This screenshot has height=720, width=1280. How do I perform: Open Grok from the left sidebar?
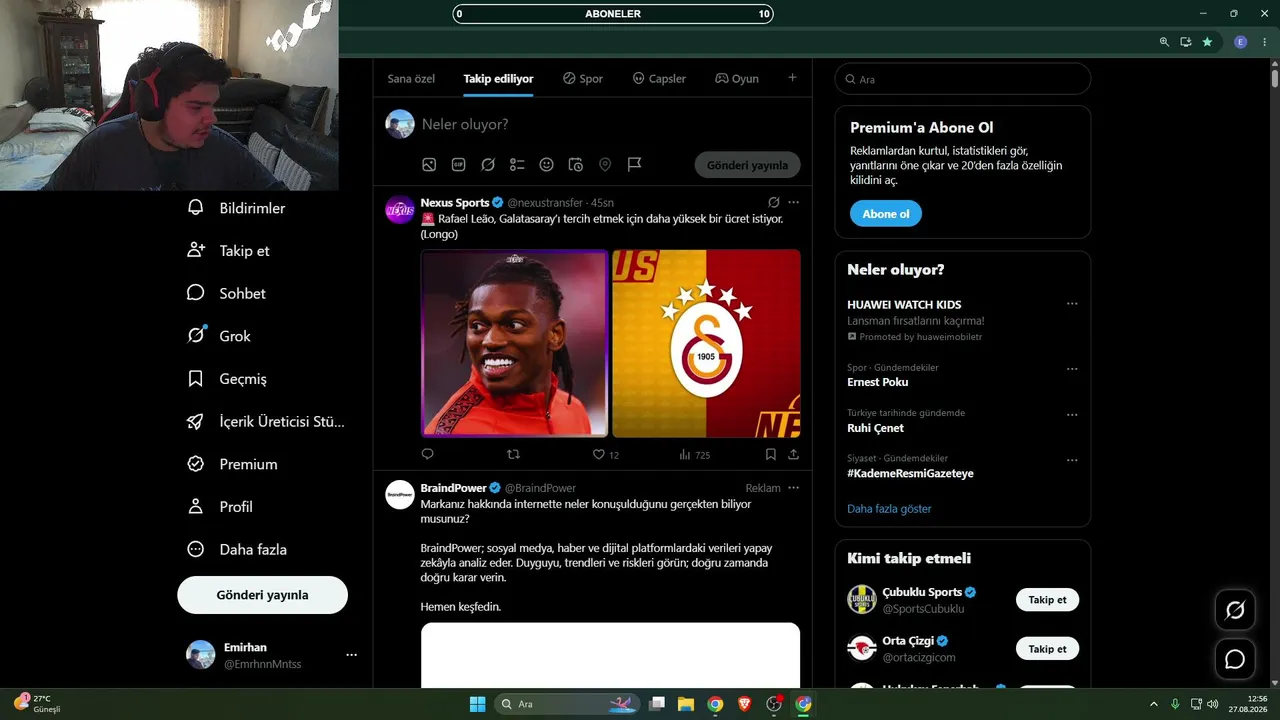pyautogui.click(x=218, y=336)
